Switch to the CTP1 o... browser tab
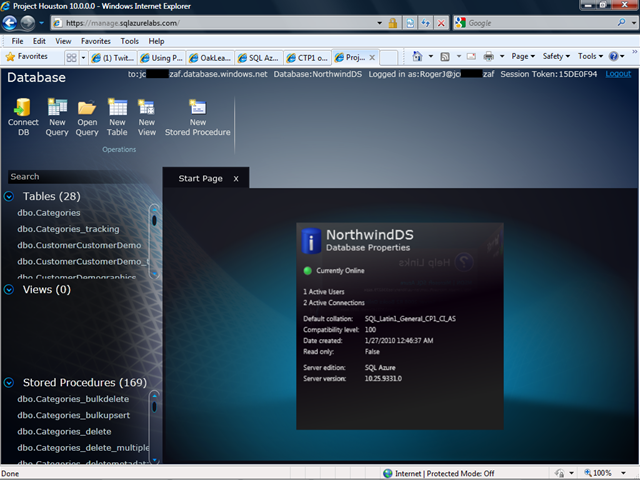Image resolution: width=640 pixels, height=480 pixels. (307, 58)
